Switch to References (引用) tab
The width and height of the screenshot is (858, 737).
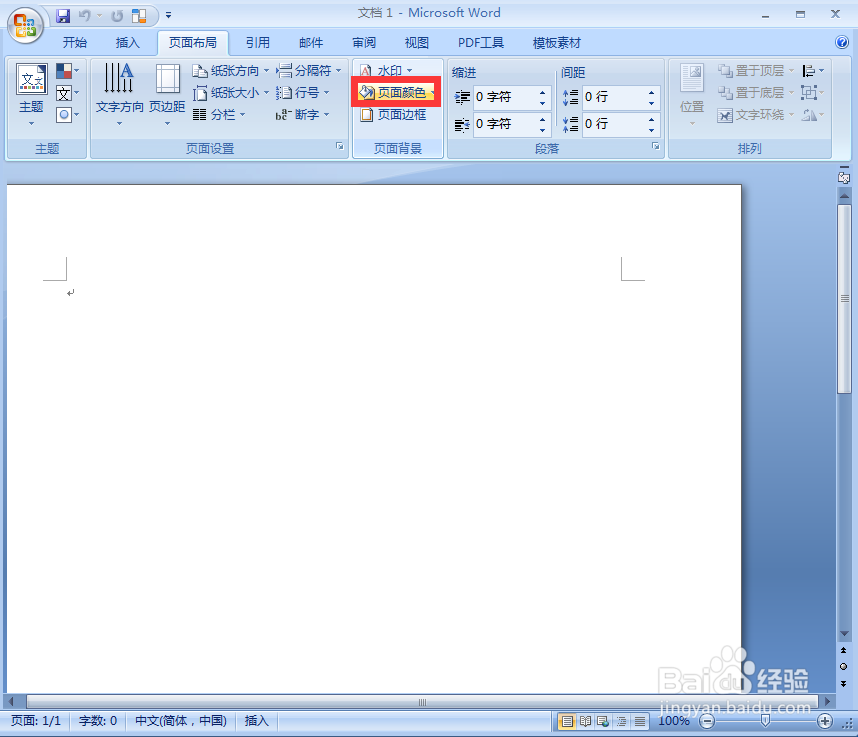coord(257,43)
